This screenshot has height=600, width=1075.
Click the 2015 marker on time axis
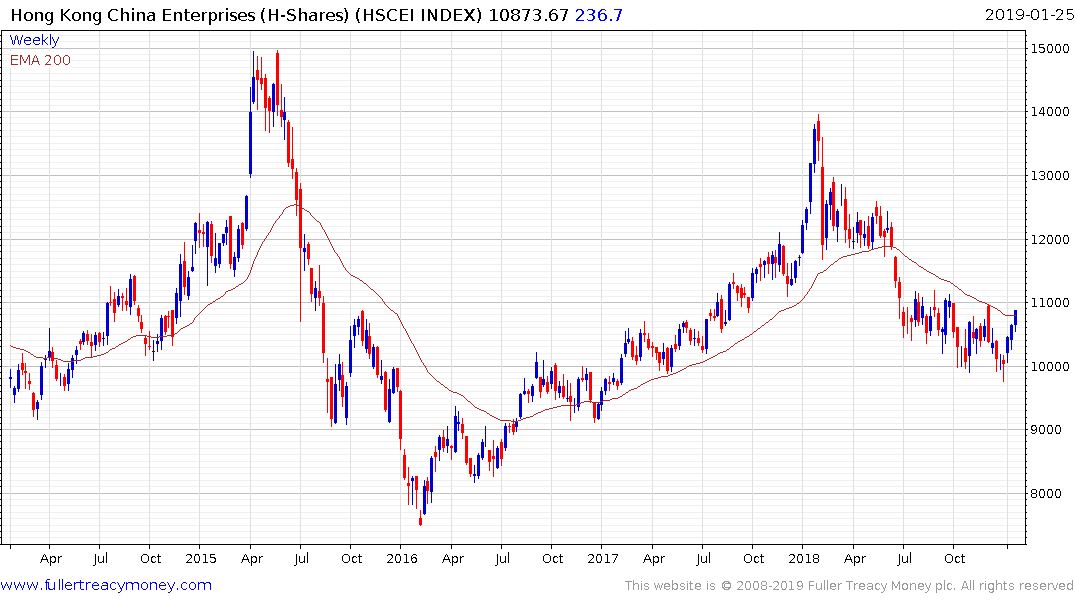click(200, 558)
